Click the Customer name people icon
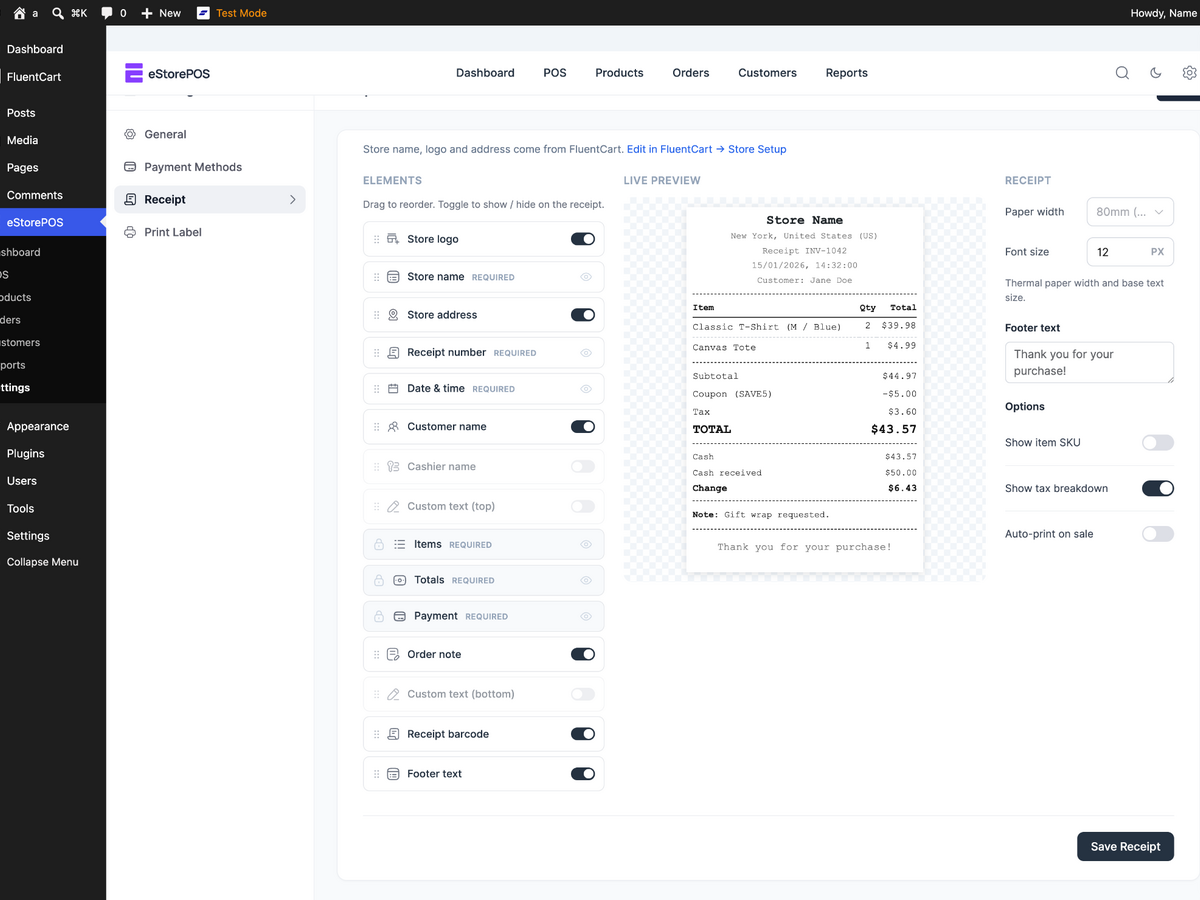This screenshot has height=900, width=1200. [x=393, y=427]
